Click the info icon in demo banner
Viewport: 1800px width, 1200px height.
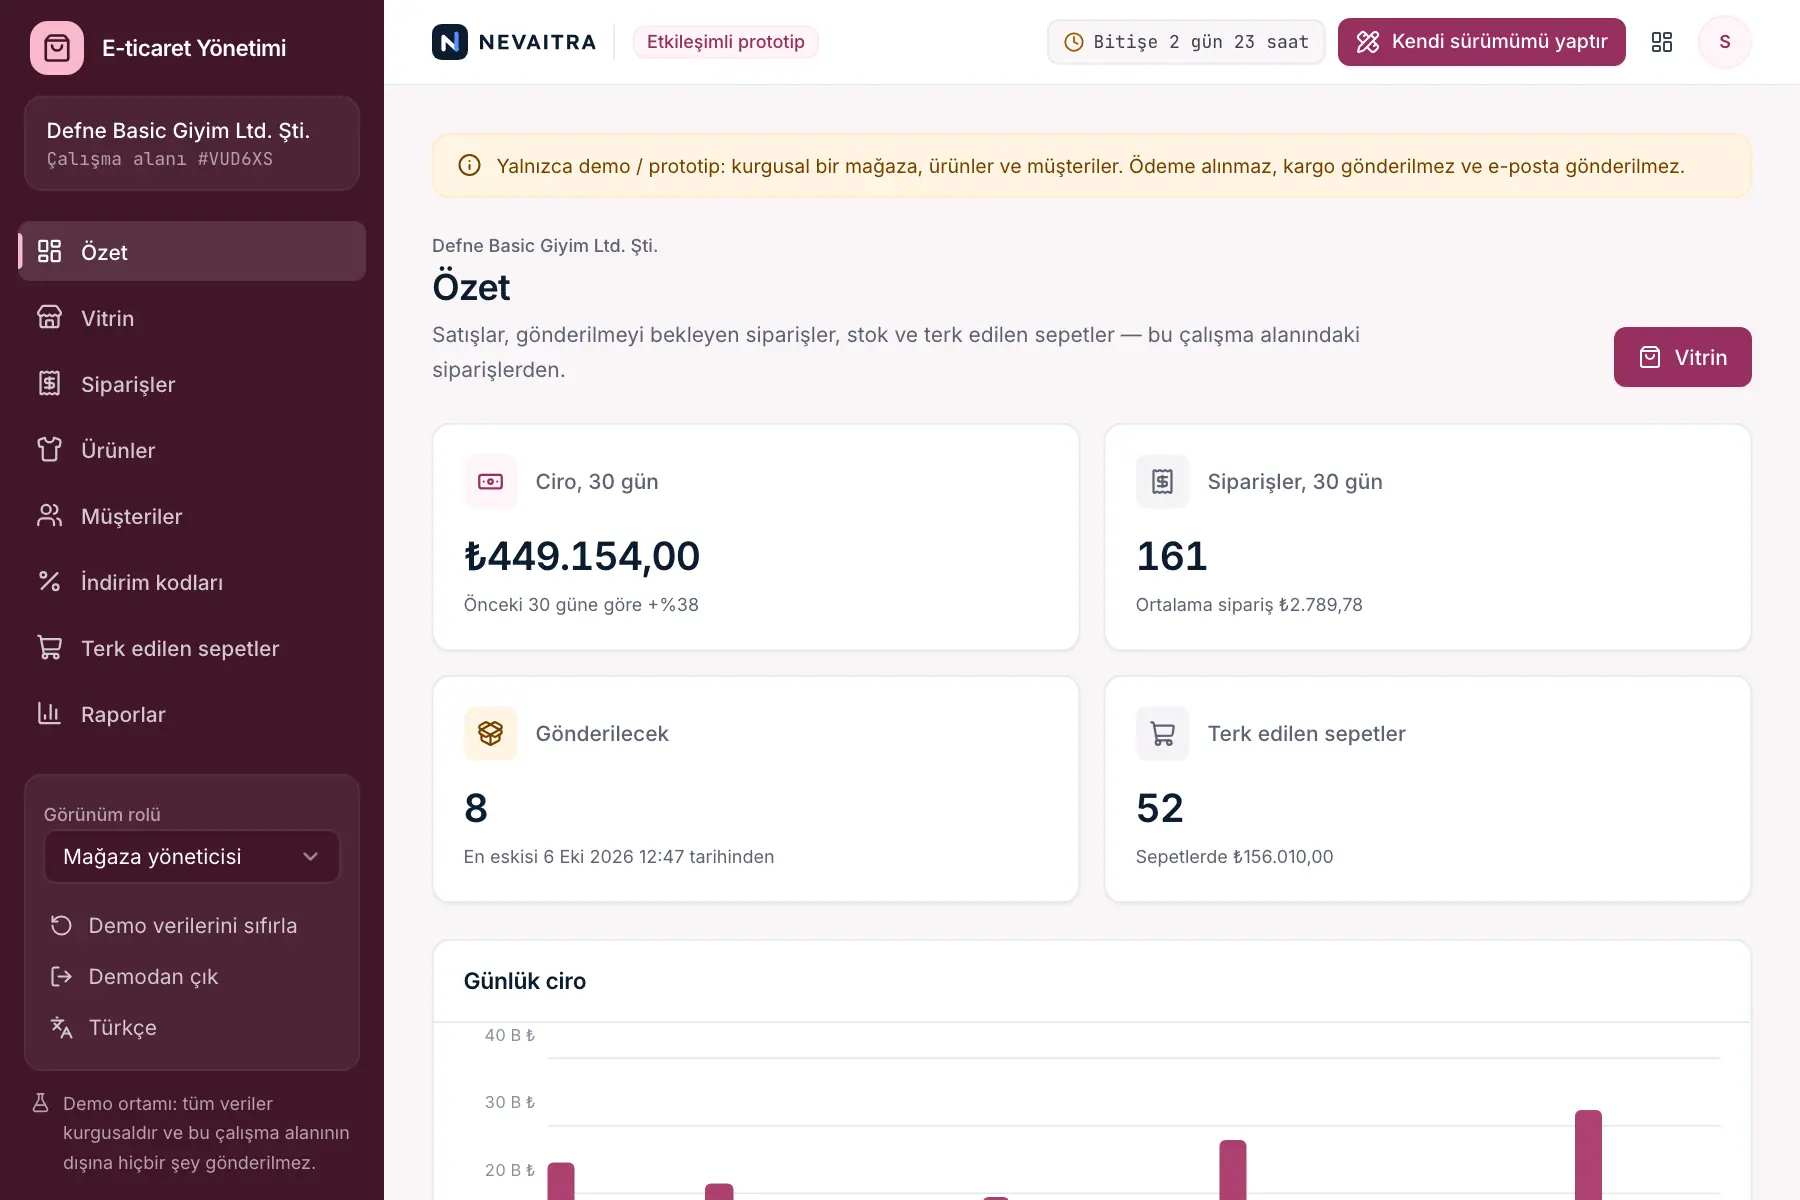pyautogui.click(x=469, y=166)
